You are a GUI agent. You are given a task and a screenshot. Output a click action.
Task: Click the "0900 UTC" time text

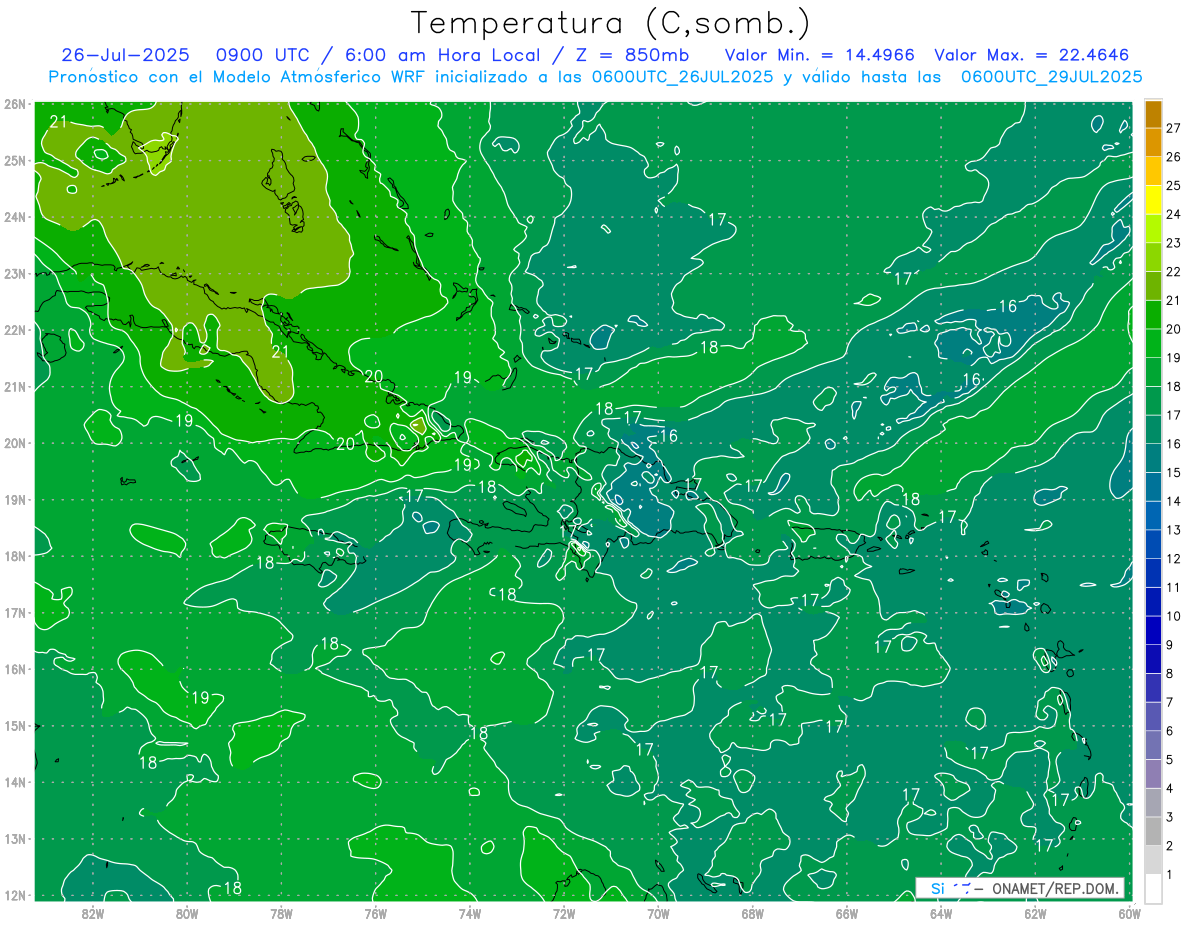pos(265,55)
